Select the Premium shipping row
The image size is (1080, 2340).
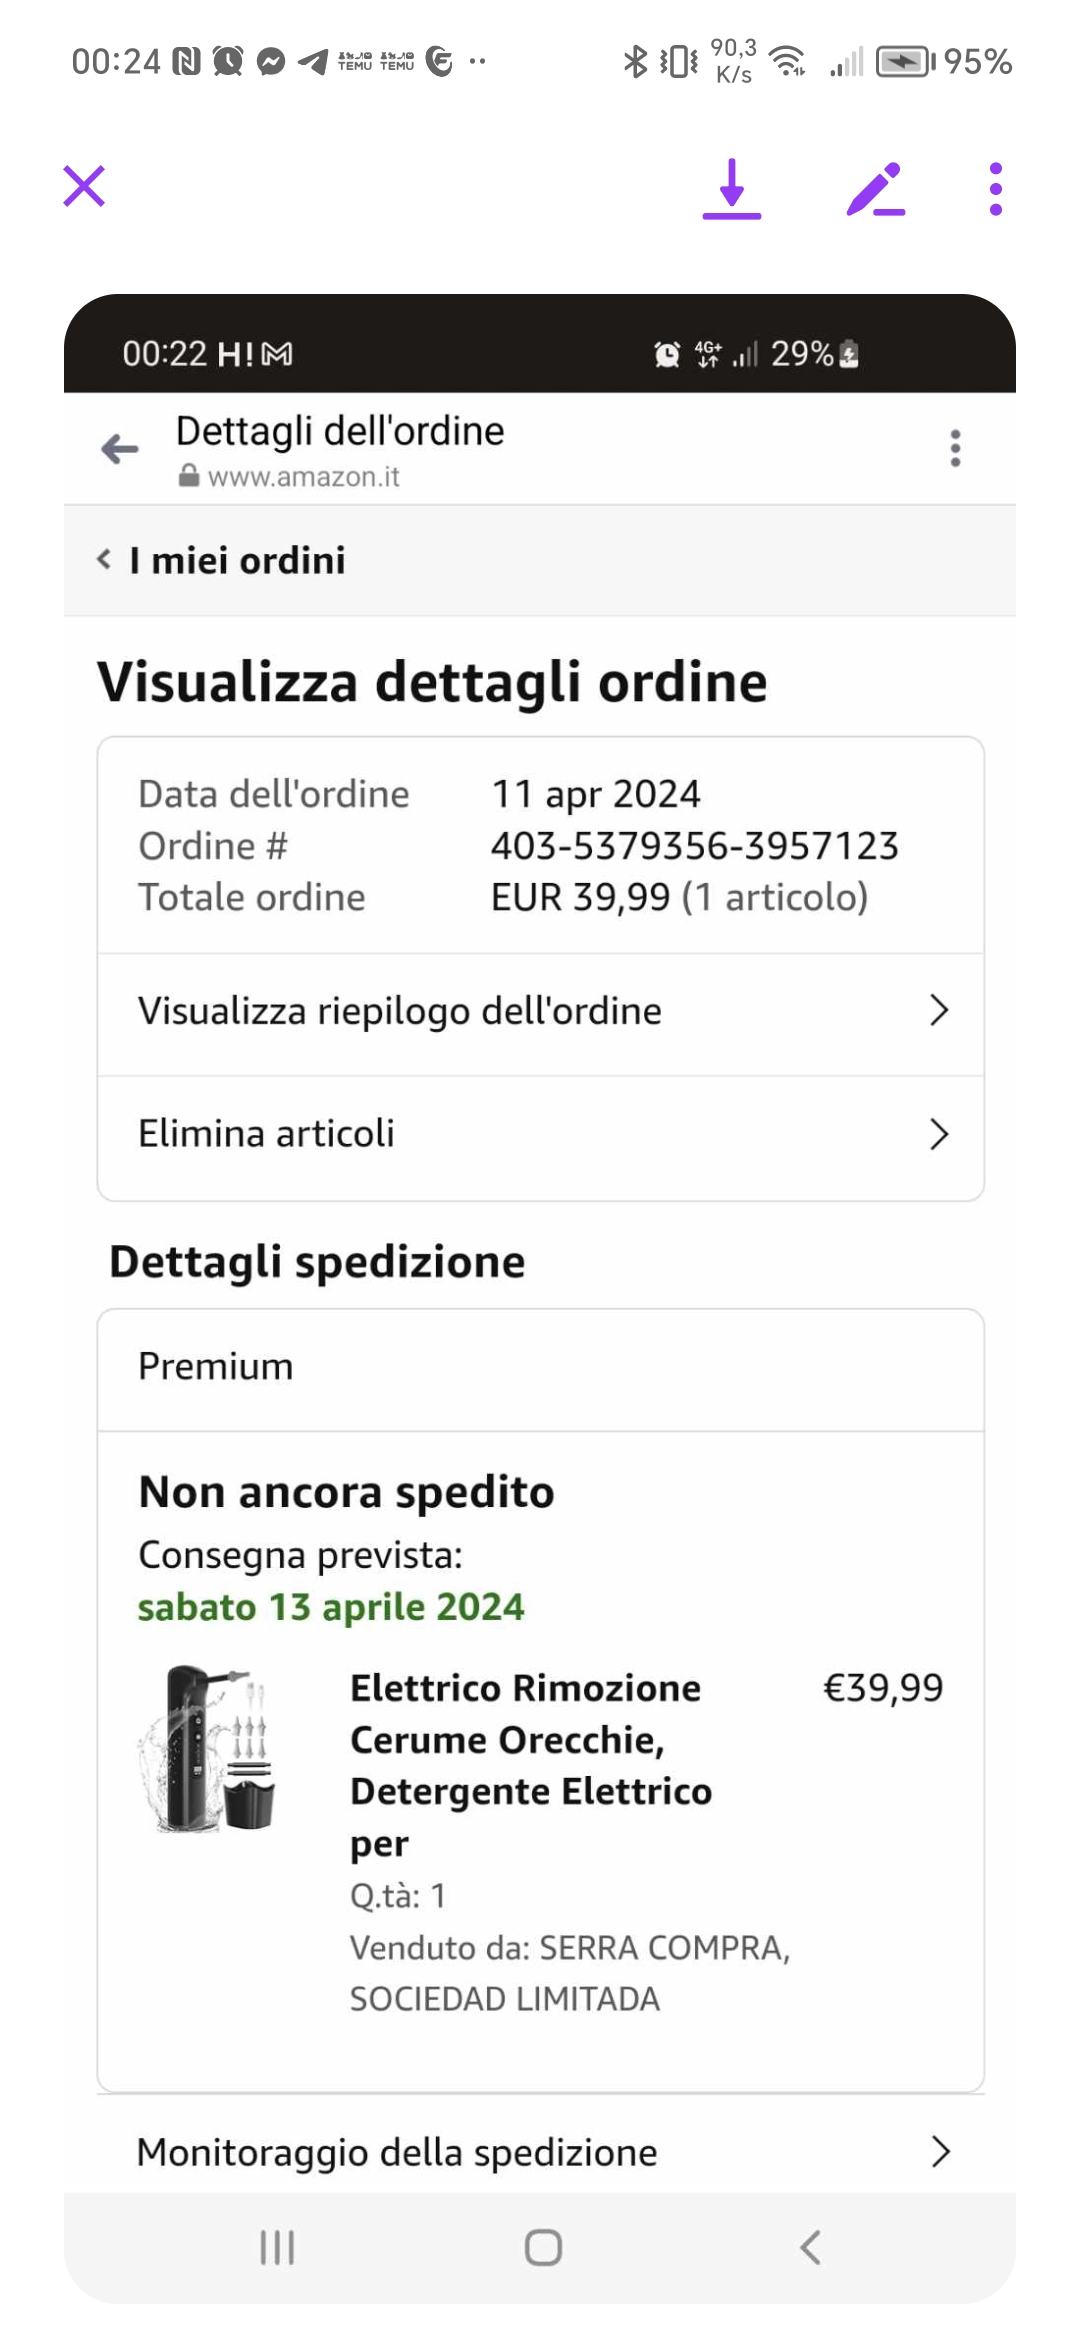click(540, 1367)
